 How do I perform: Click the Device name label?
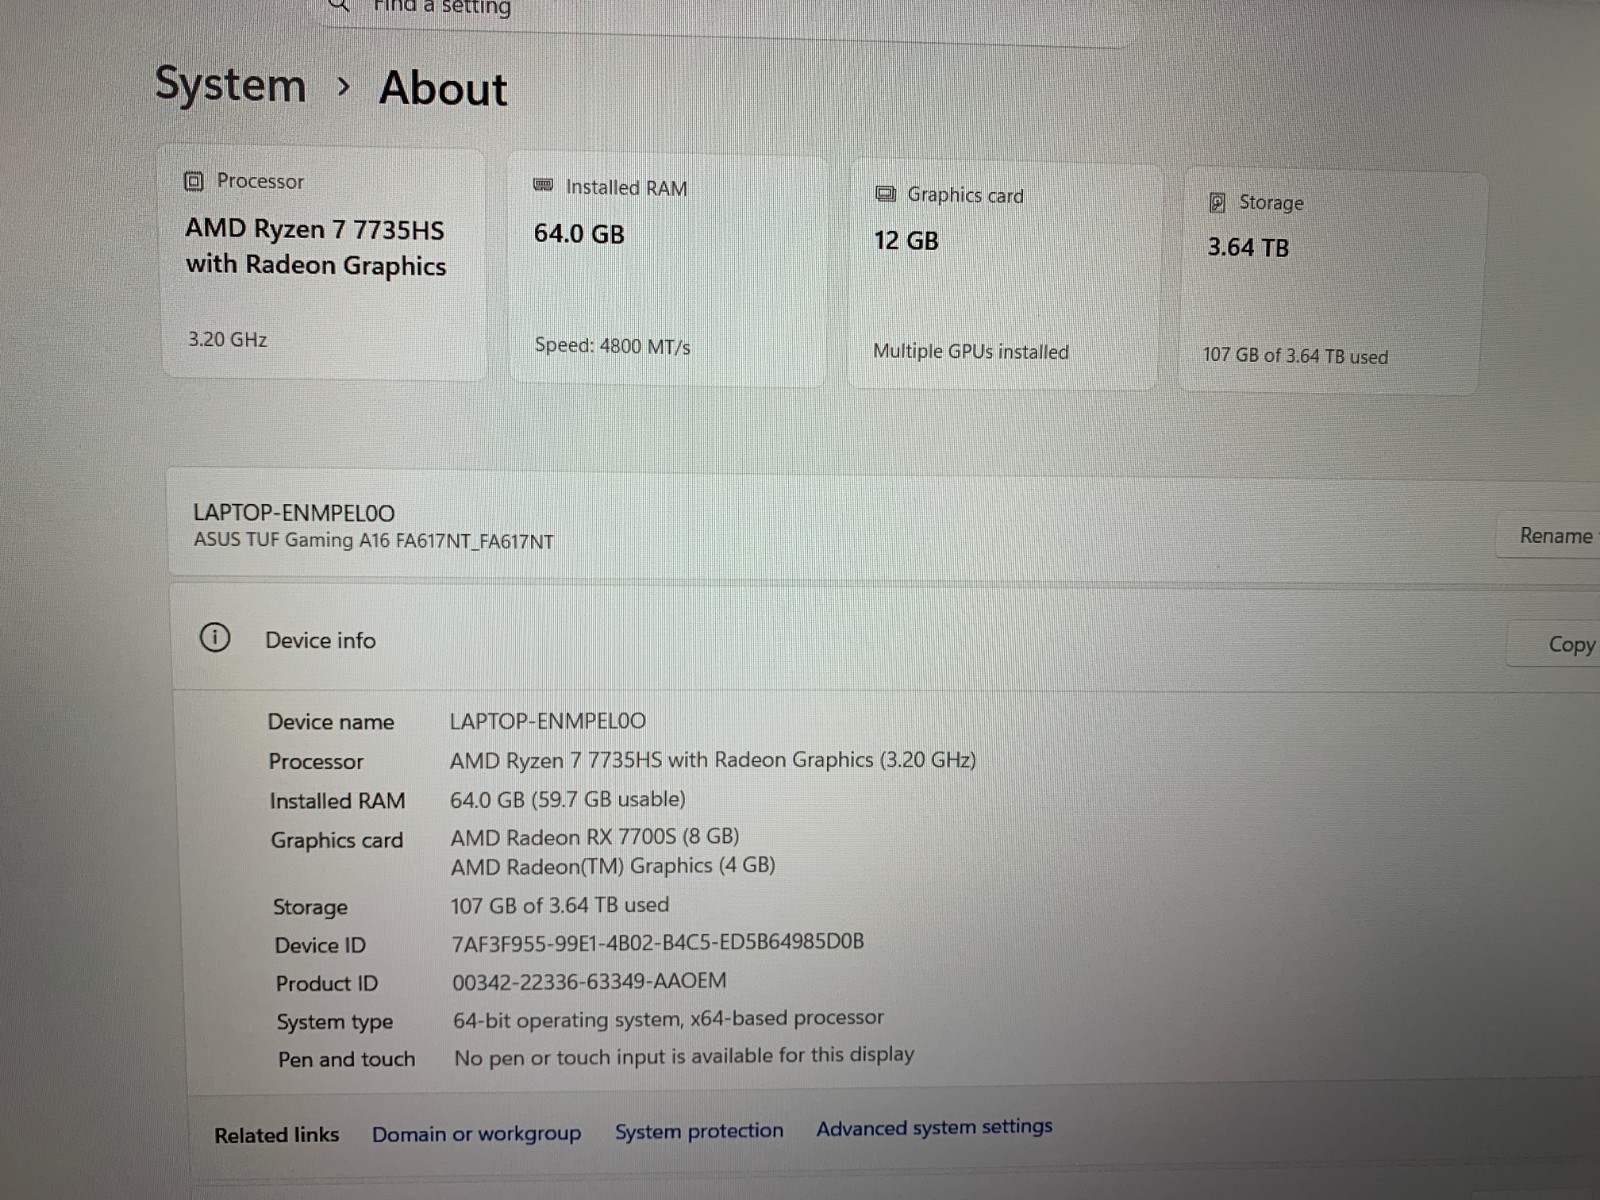point(331,722)
